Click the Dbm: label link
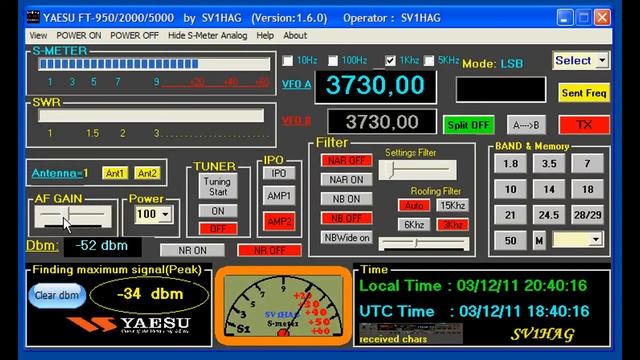 tap(42, 246)
